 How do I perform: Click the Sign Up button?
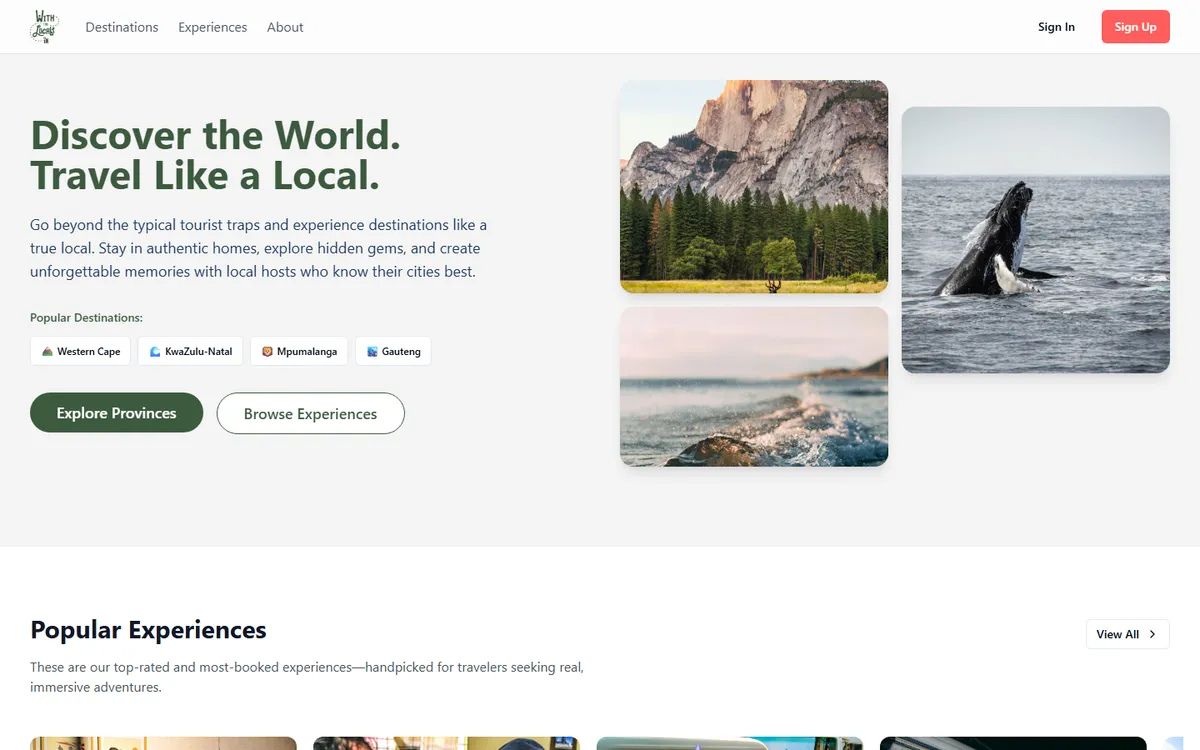pyautogui.click(x=1135, y=27)
